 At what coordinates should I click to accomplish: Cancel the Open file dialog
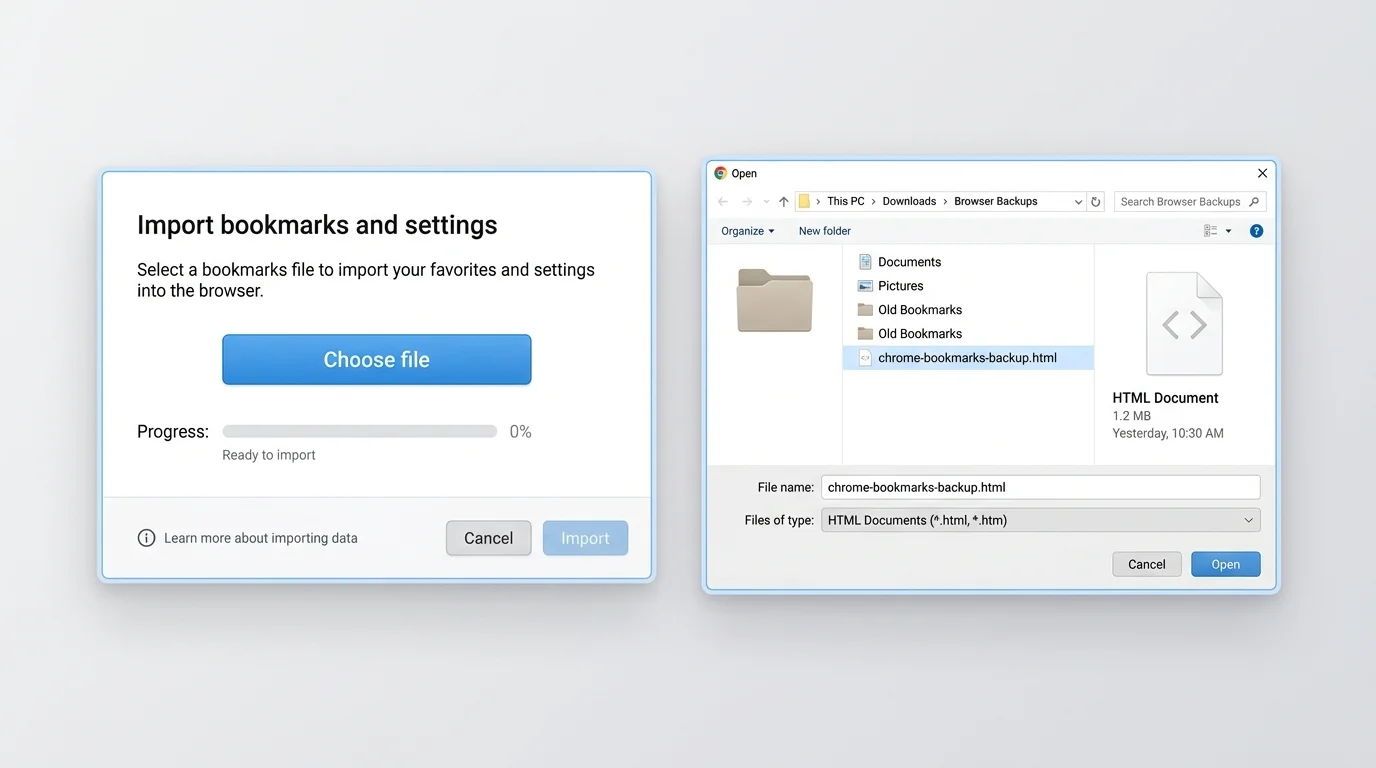[1146, 564]
